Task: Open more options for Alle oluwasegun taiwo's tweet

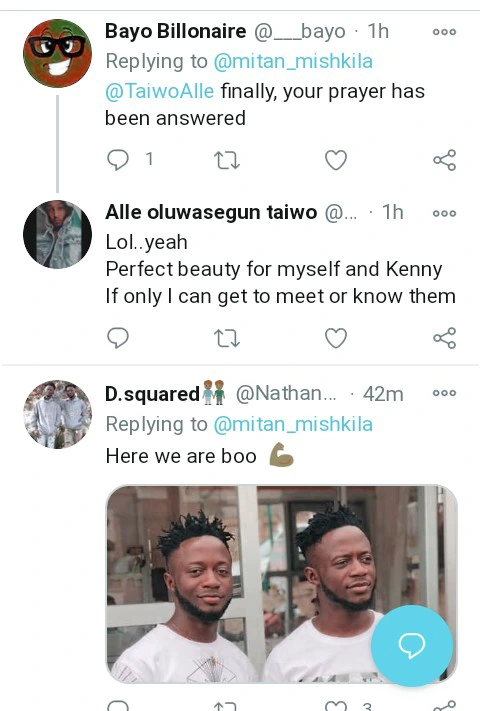Action: [x=444, y=213]
